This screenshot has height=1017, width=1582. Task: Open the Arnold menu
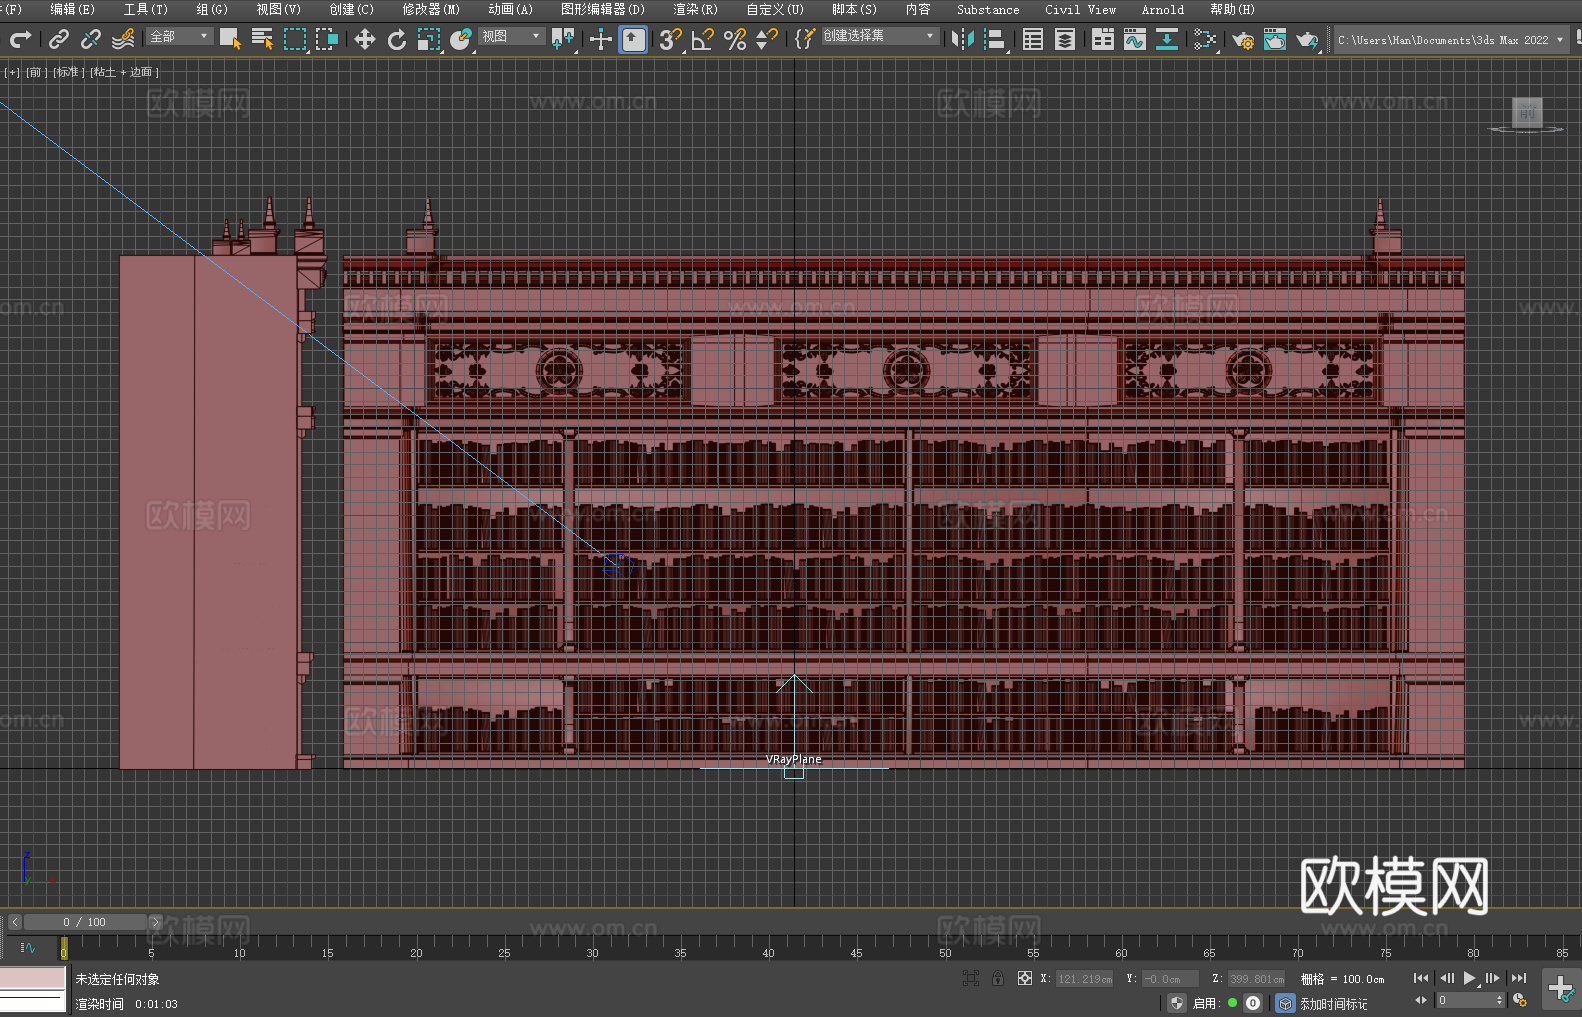(1162, 9)
